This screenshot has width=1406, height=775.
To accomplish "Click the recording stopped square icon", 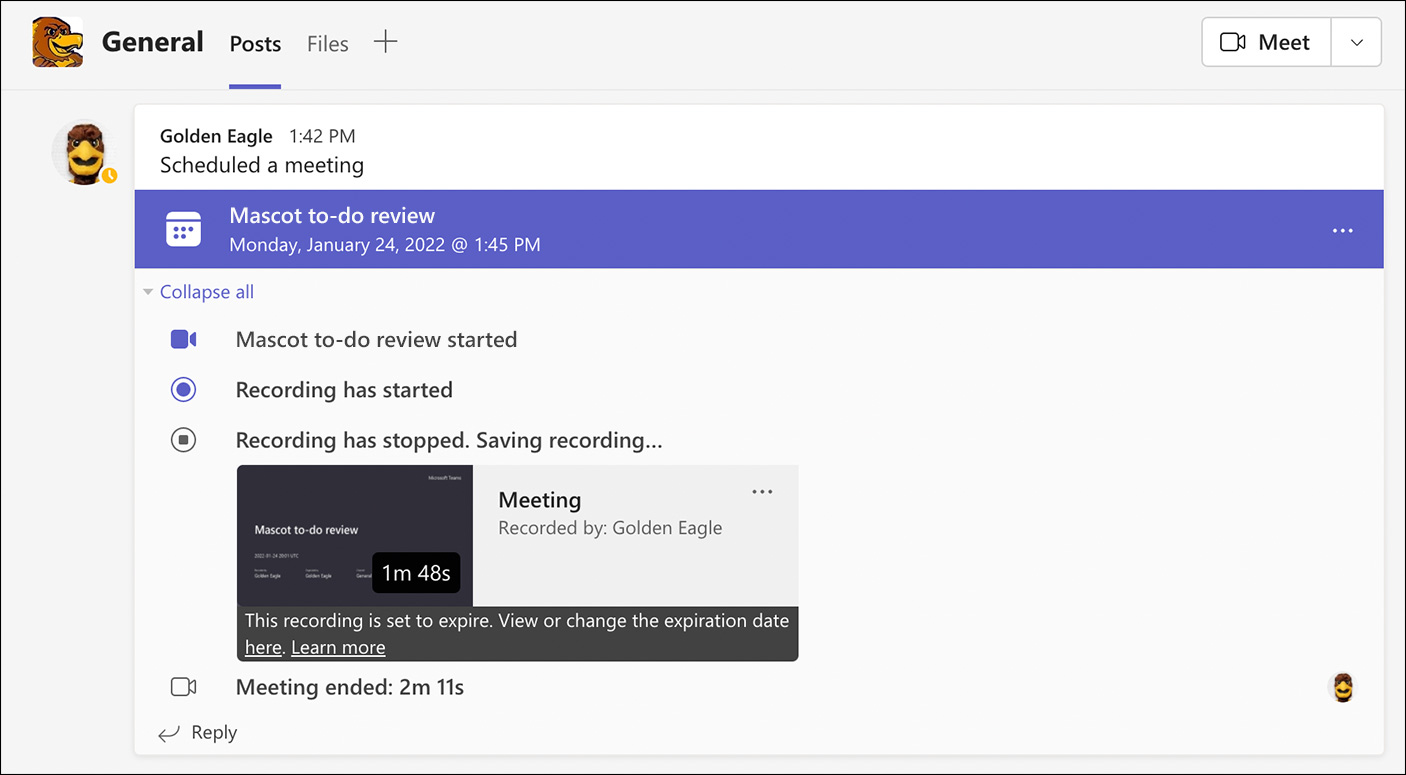I will coord(184,439).
